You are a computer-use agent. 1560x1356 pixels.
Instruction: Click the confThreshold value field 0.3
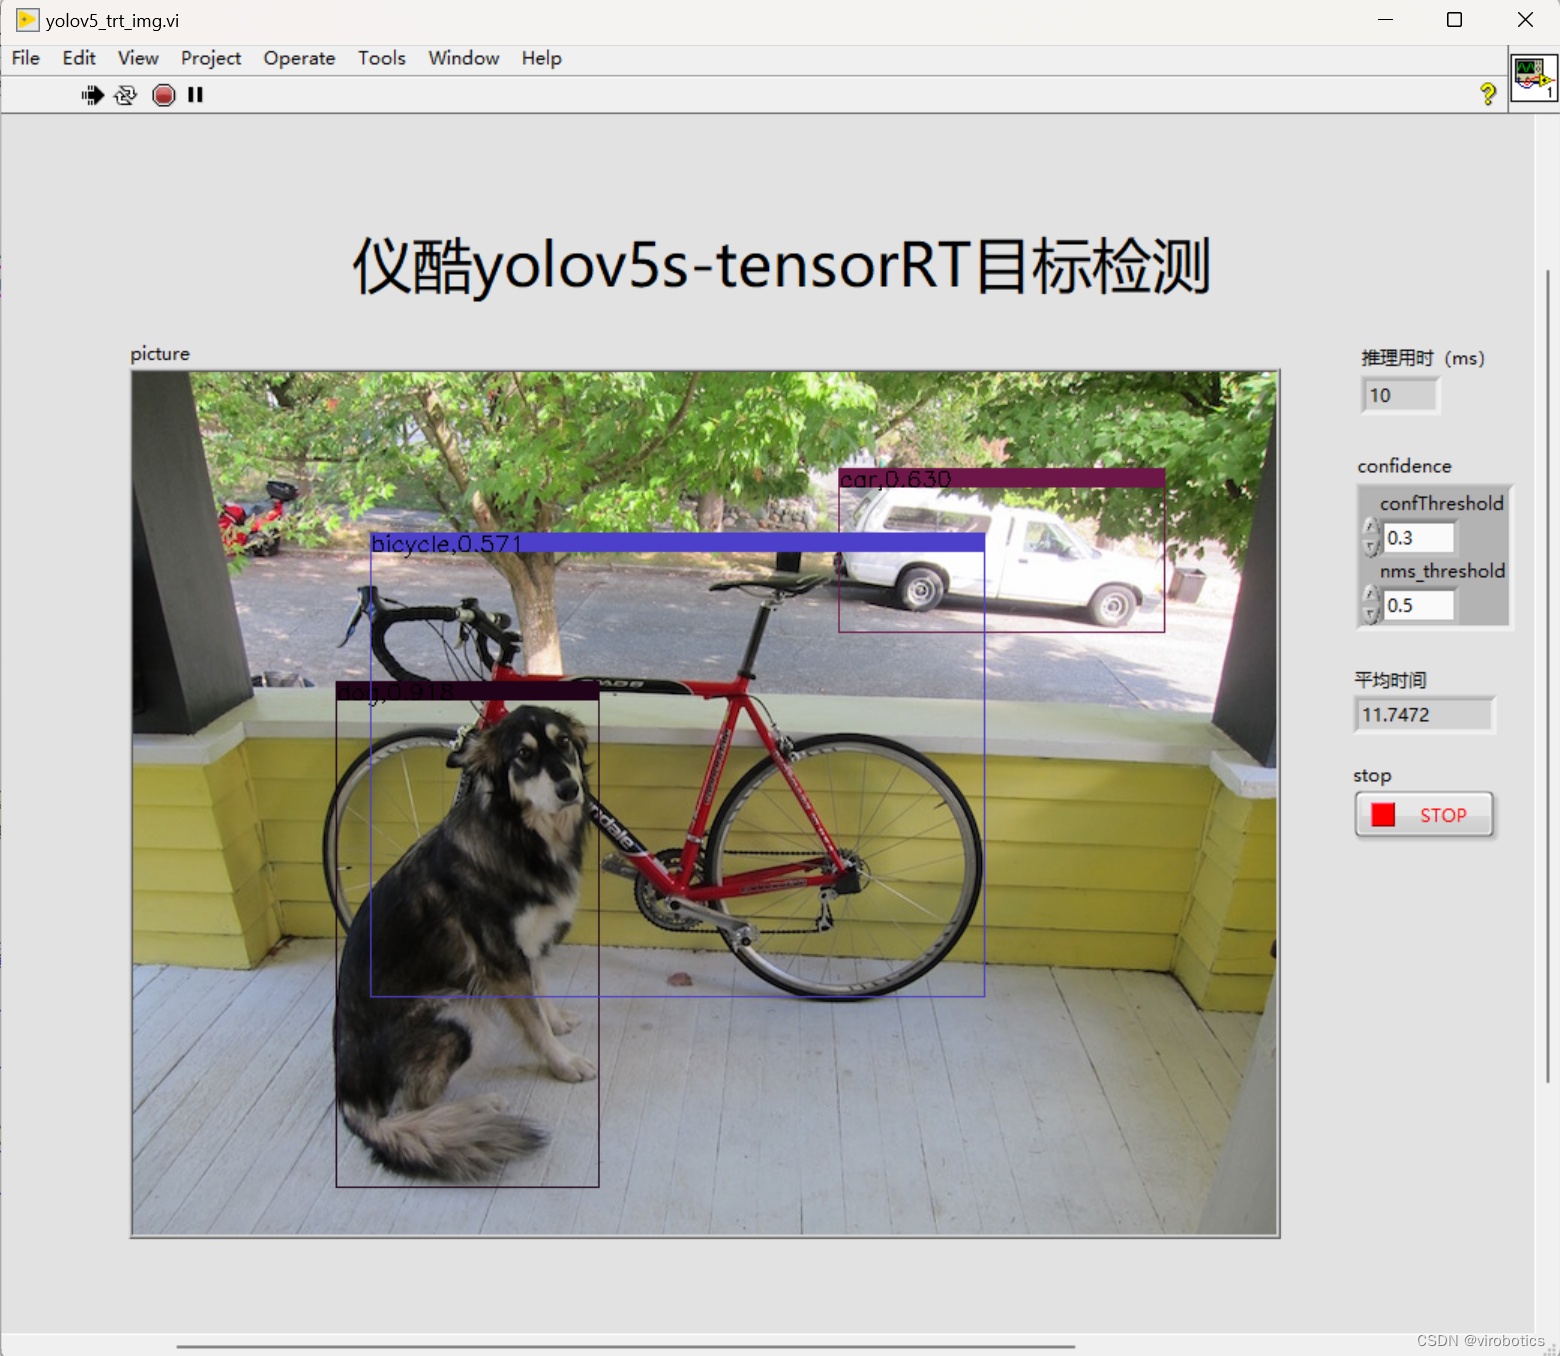point(1418,538)
